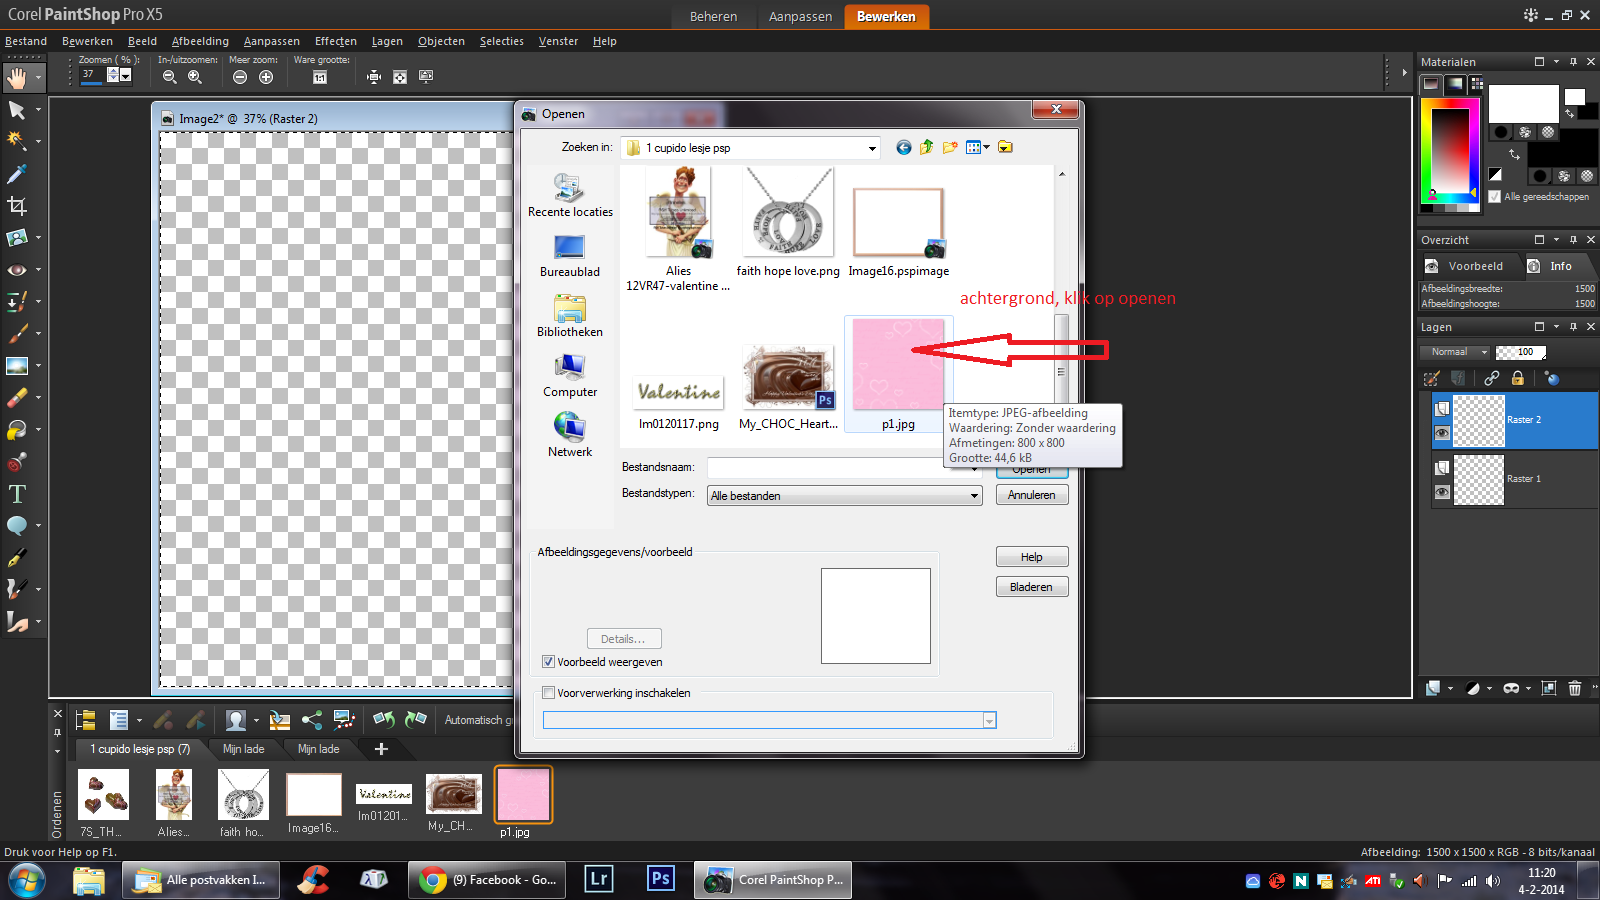The width and height of the screenshot is (1600, 900).
Task: Select the Pick arrow tool
Action: (x=17, y=110)
